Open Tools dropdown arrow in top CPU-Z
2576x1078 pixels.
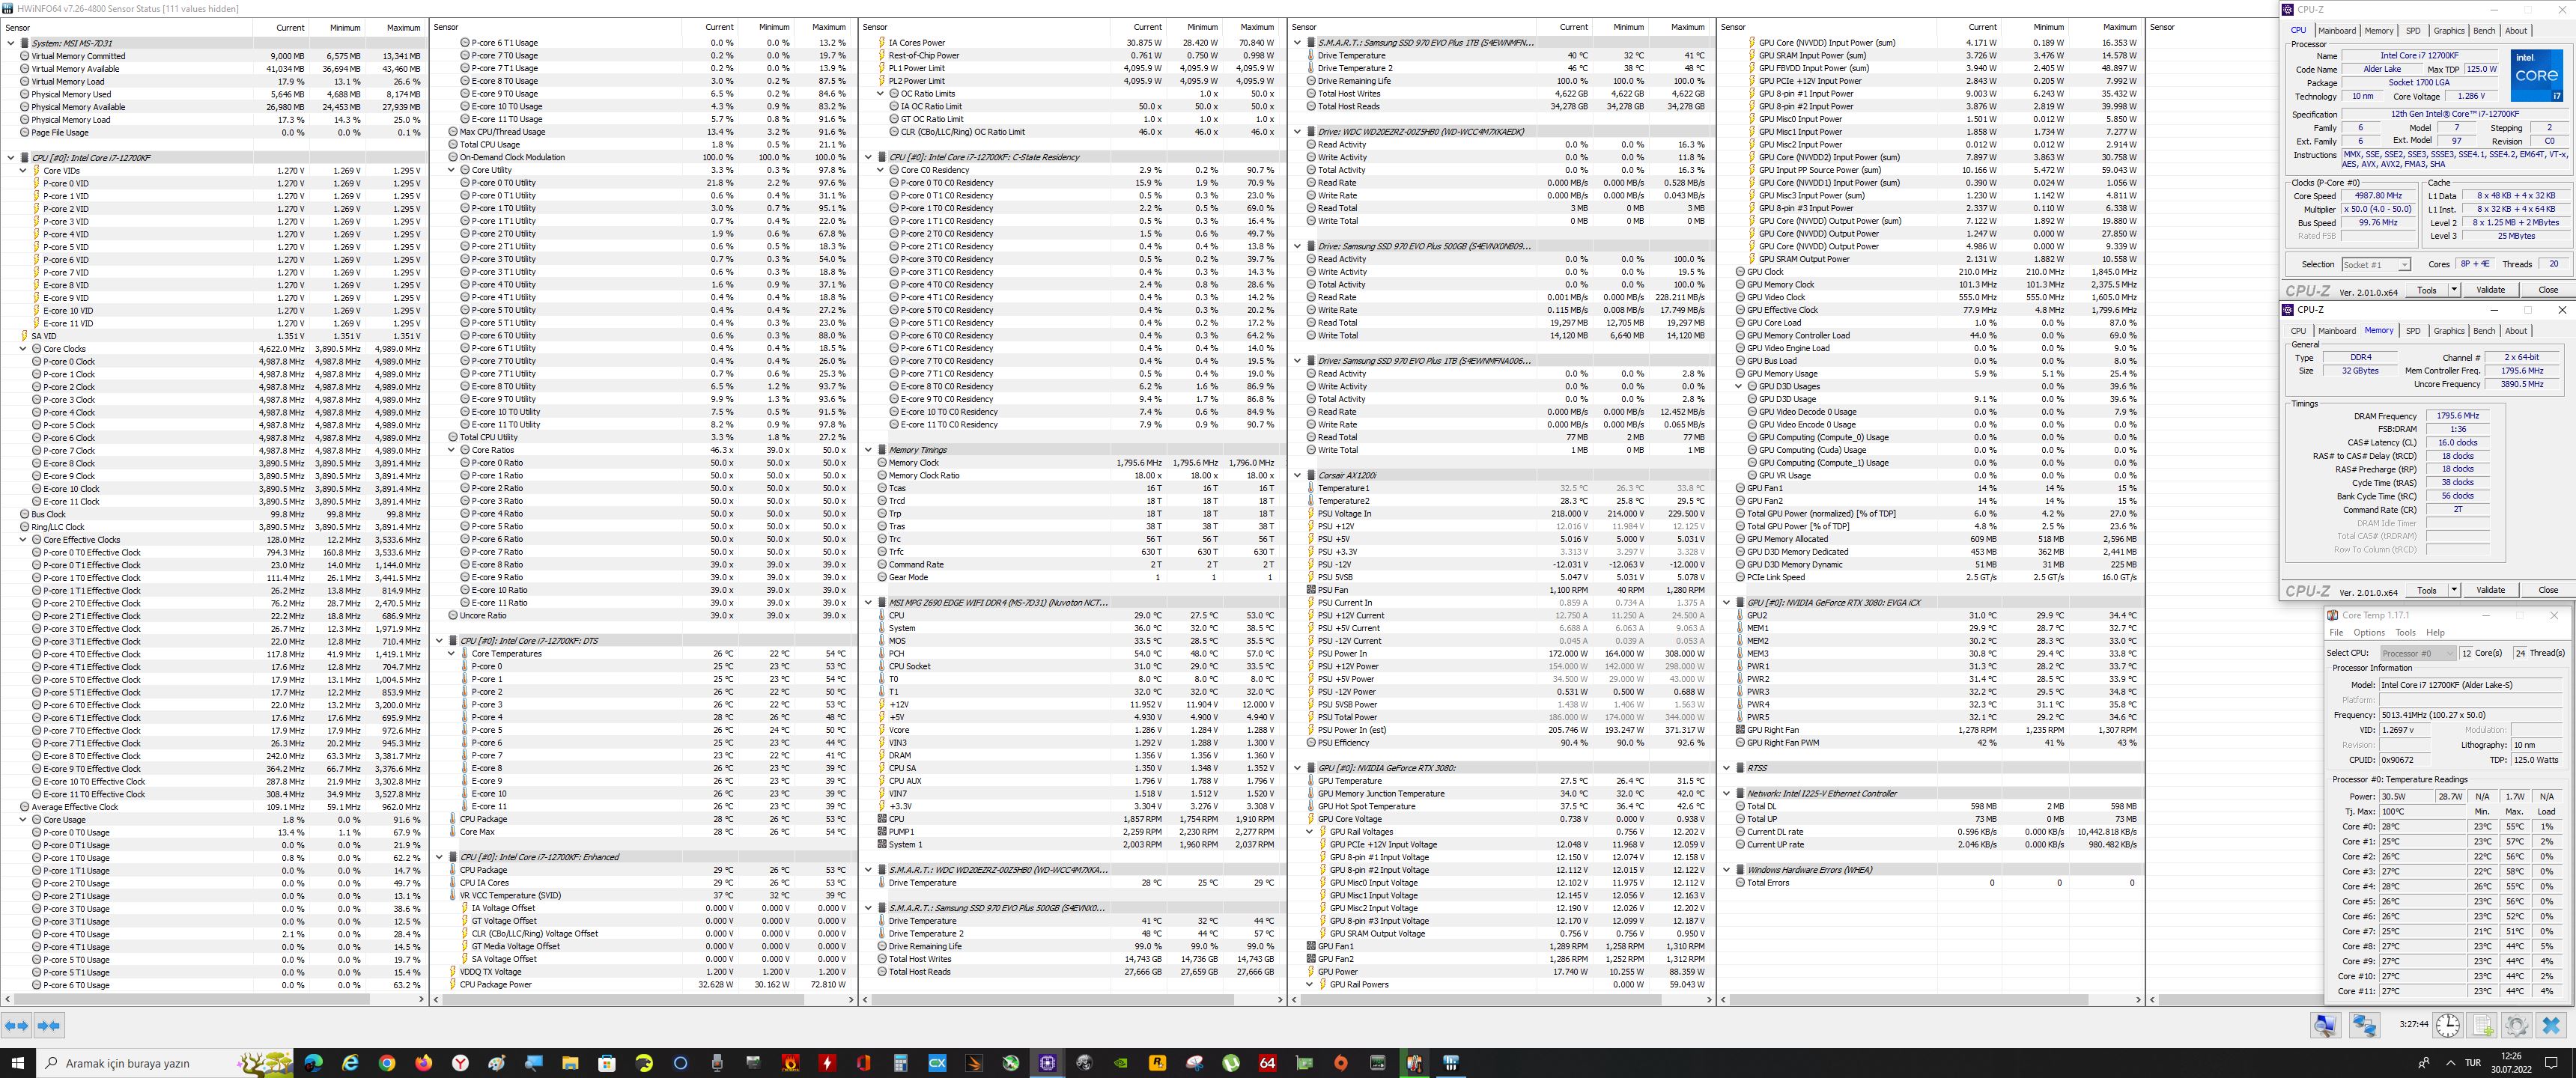(2453, 290)
